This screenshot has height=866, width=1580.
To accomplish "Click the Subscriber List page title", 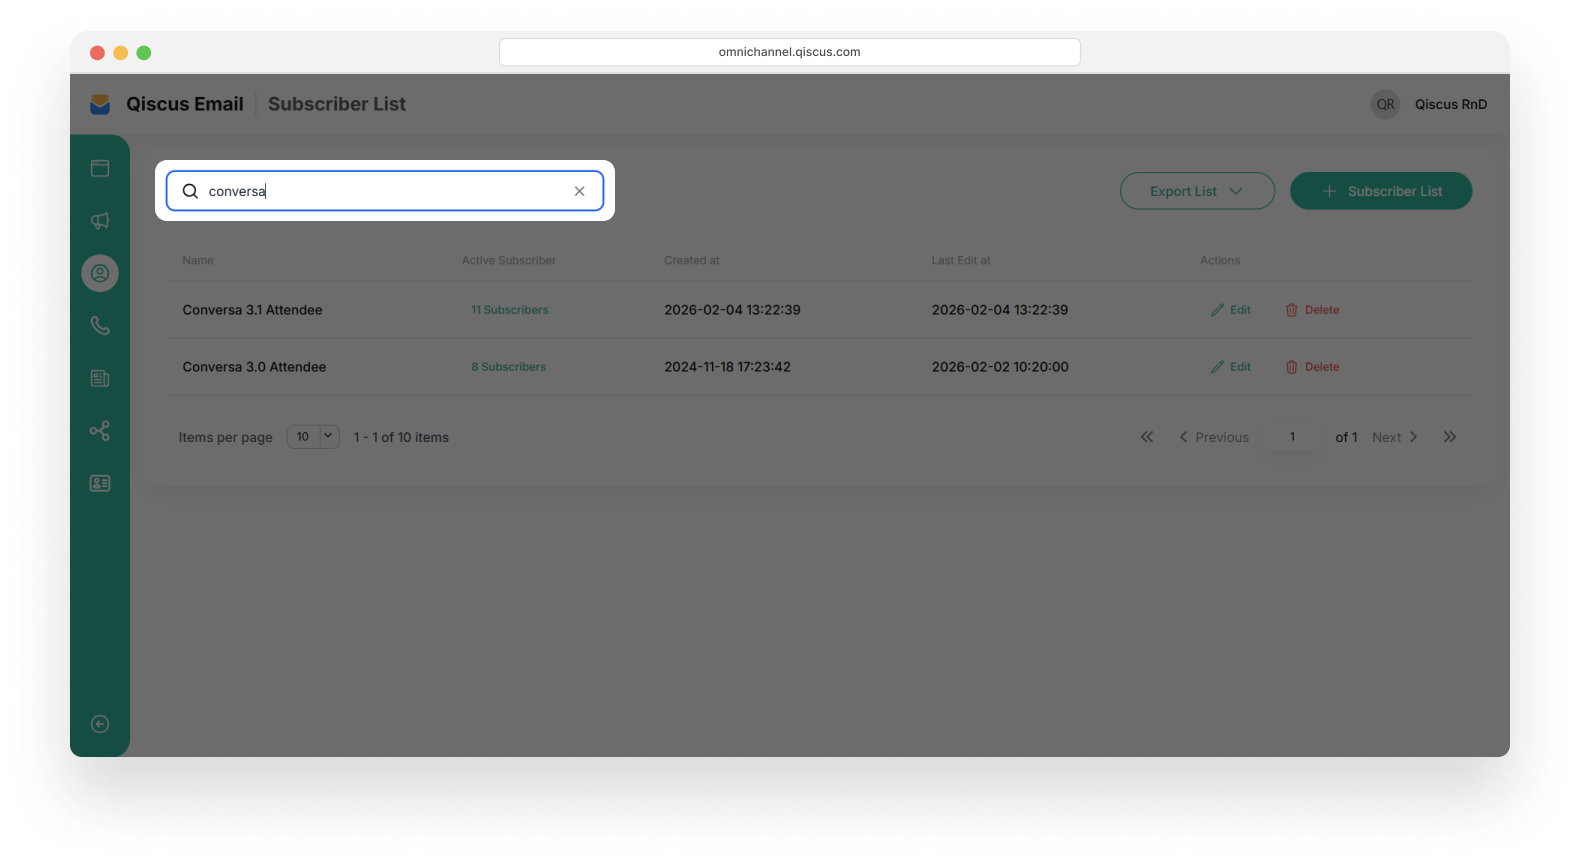I will point(337,104).
